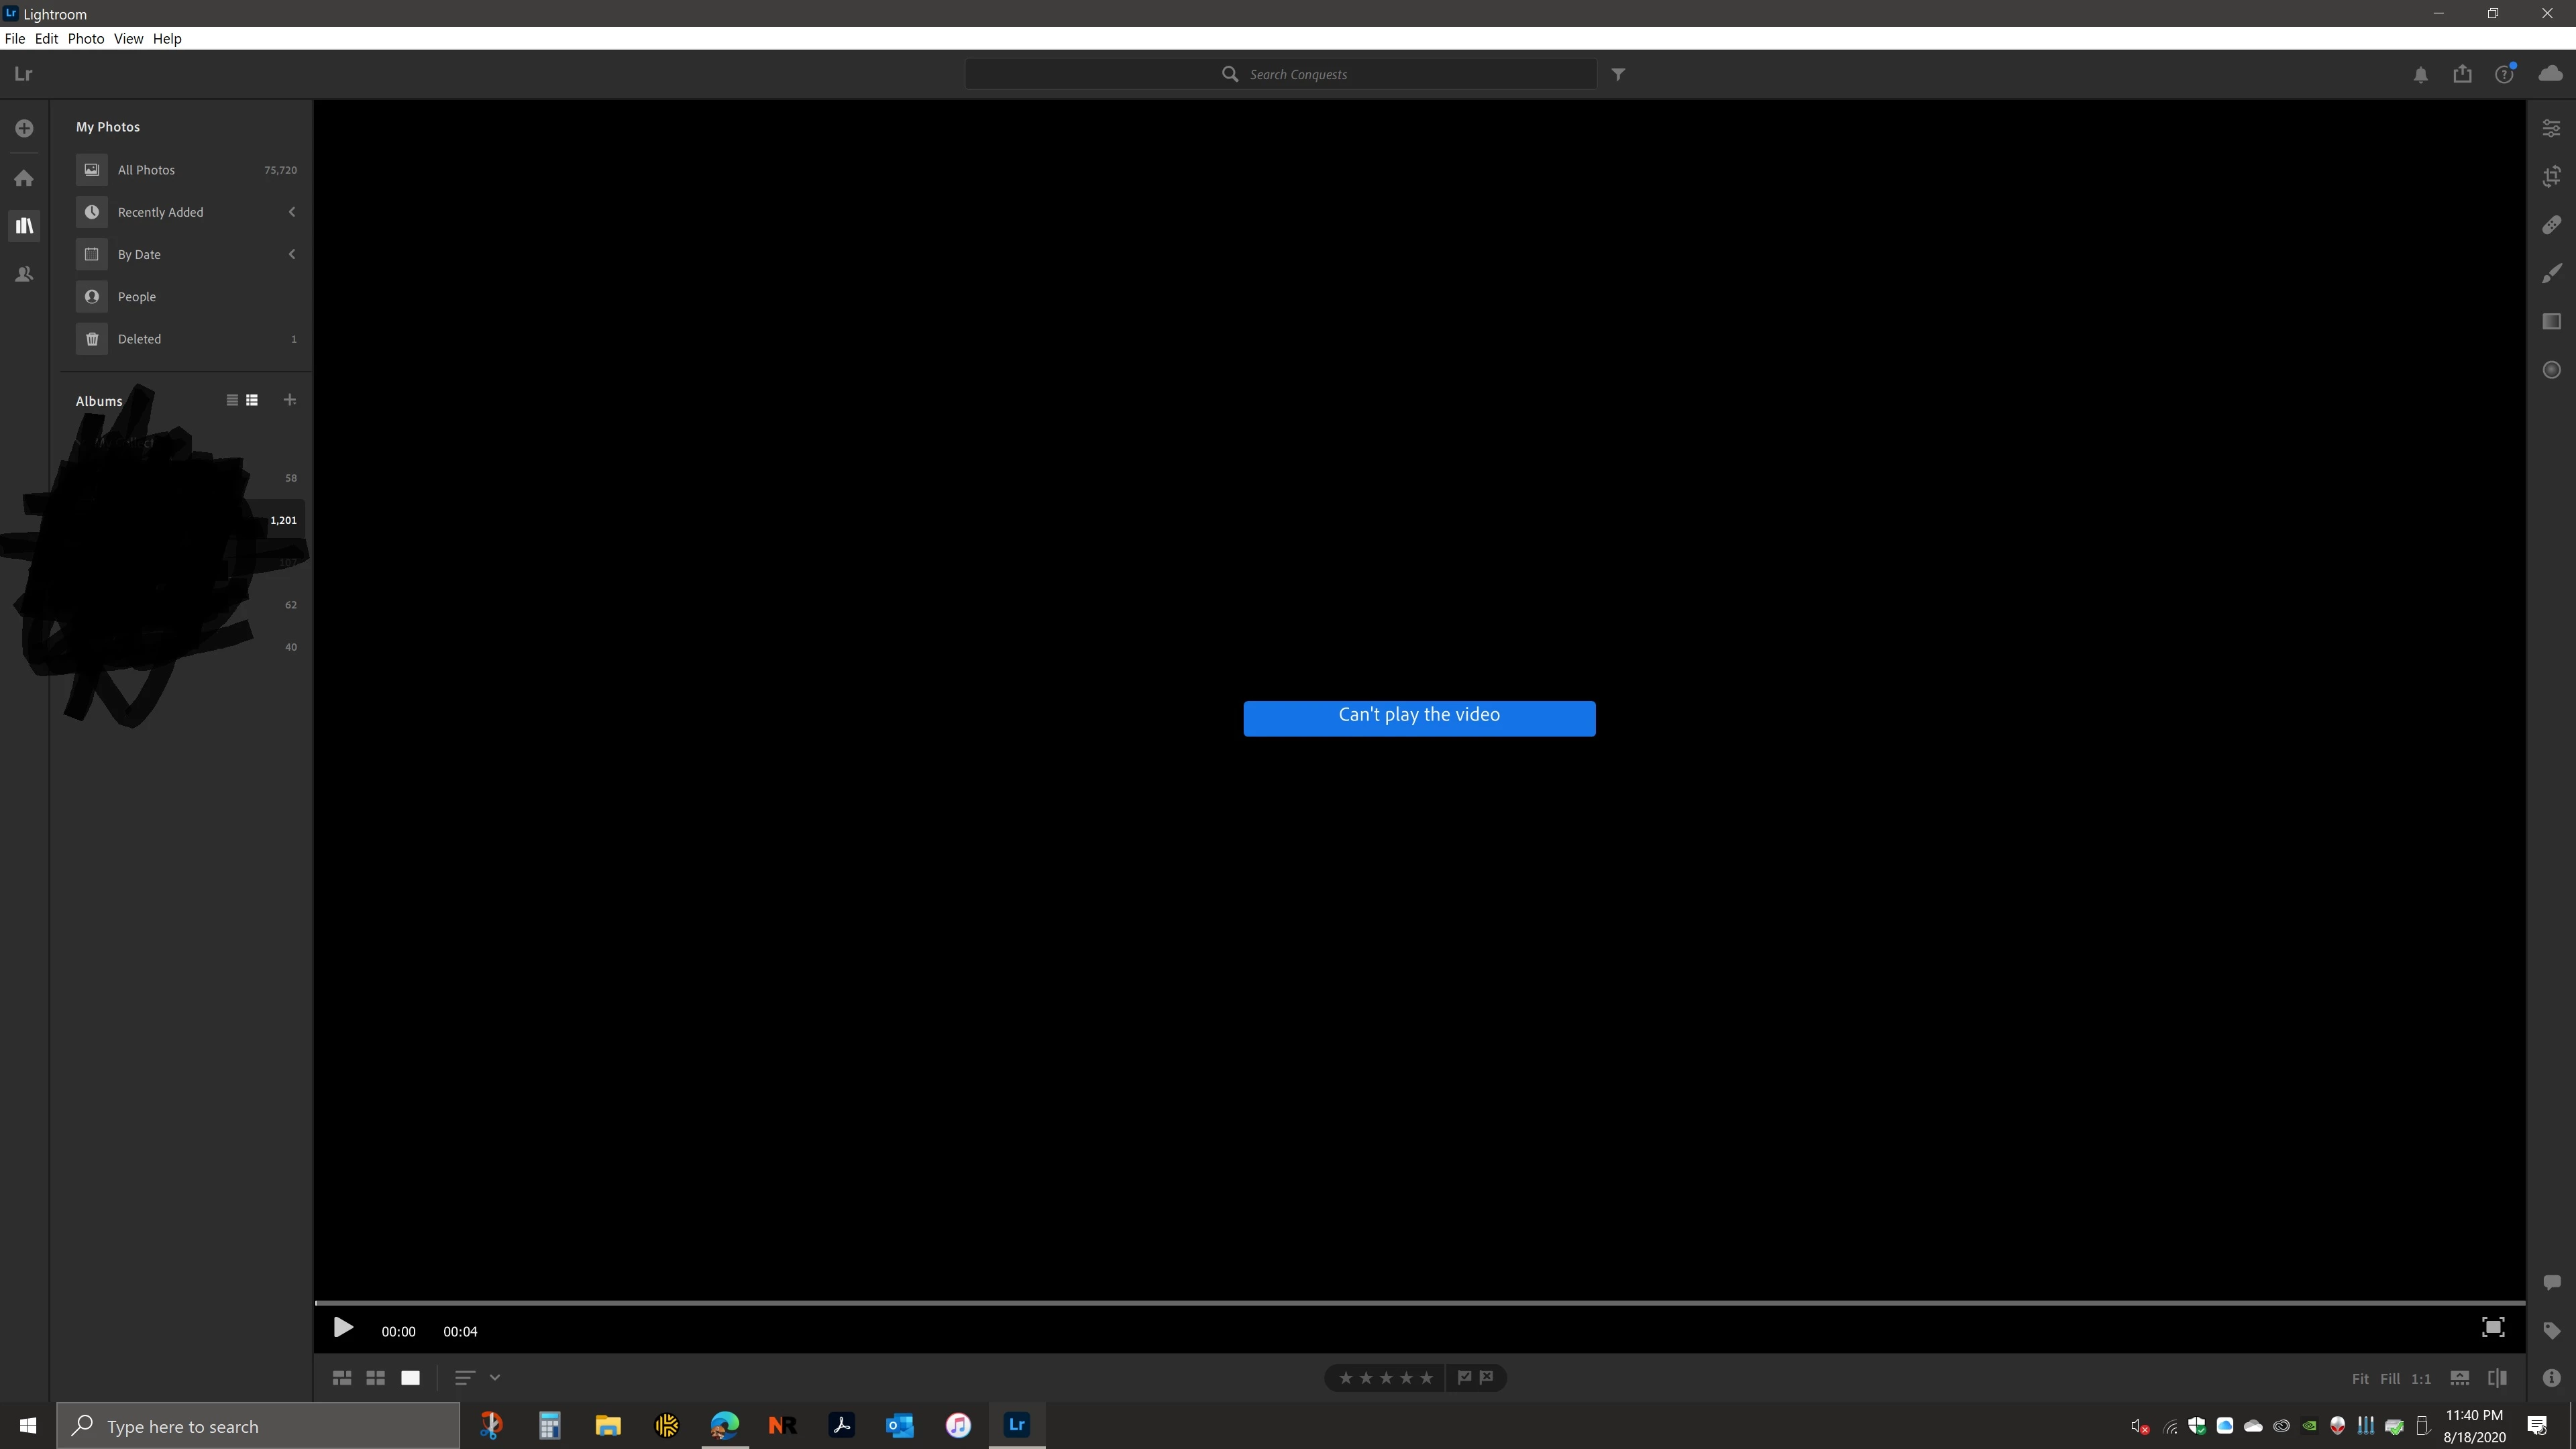Select the Healing Brush tool
2576x1449 pixels.
(2551, 225)
